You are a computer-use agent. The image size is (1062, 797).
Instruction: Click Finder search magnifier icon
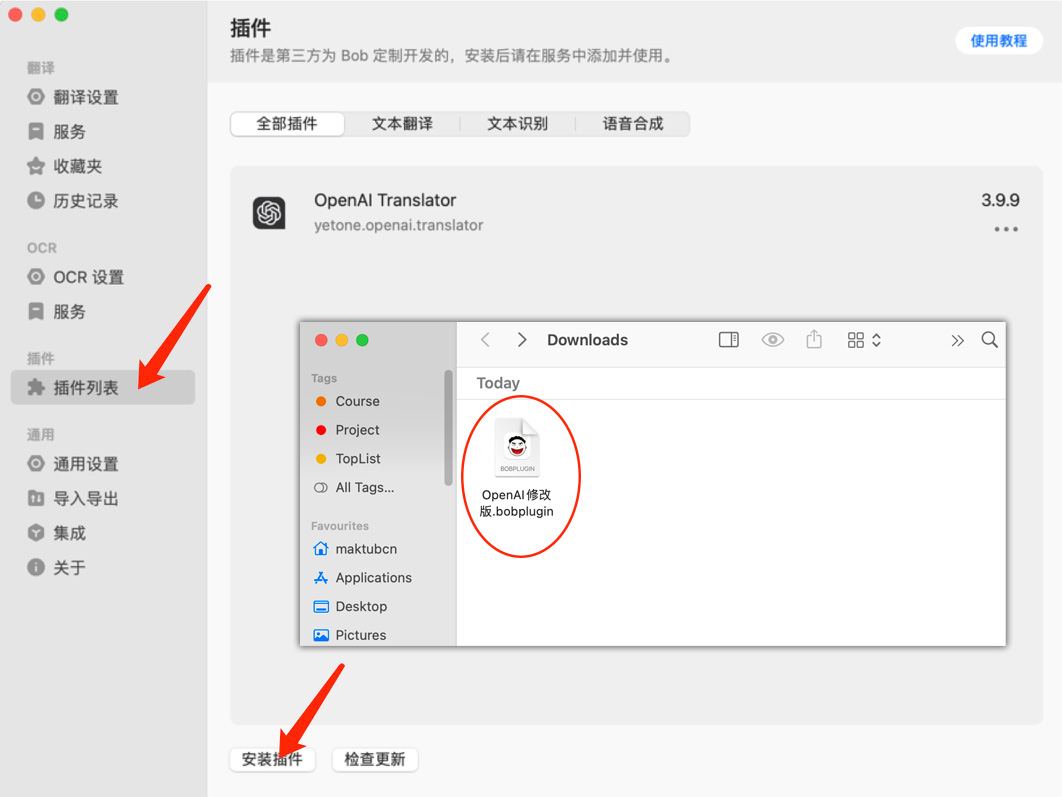click(990, 340)
